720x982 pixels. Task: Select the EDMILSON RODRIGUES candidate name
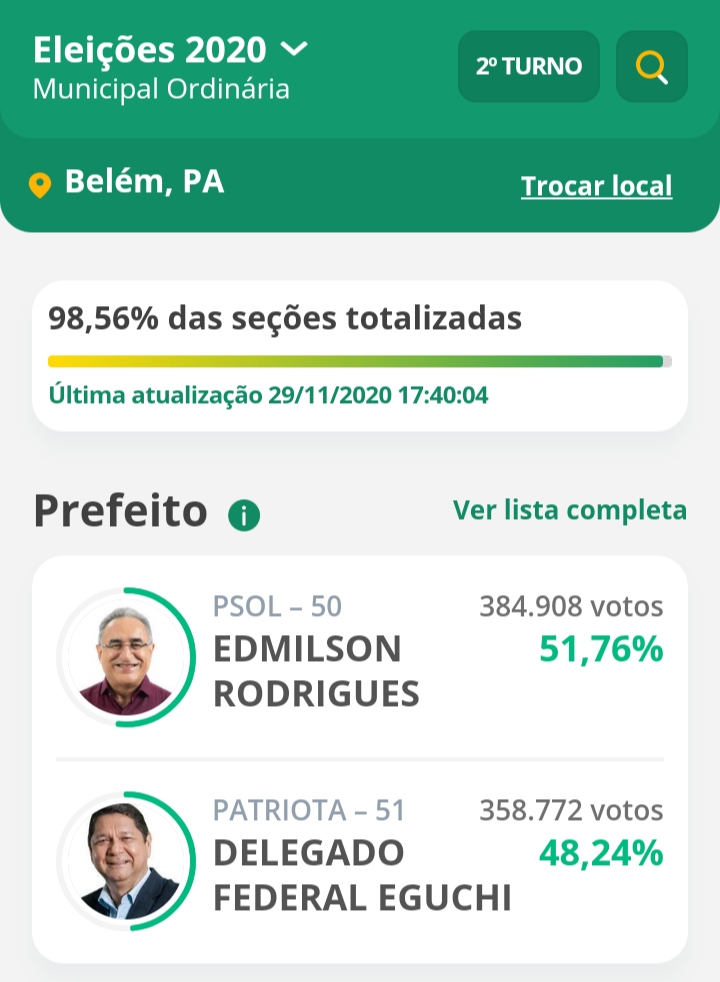click(x=316, y=671)
